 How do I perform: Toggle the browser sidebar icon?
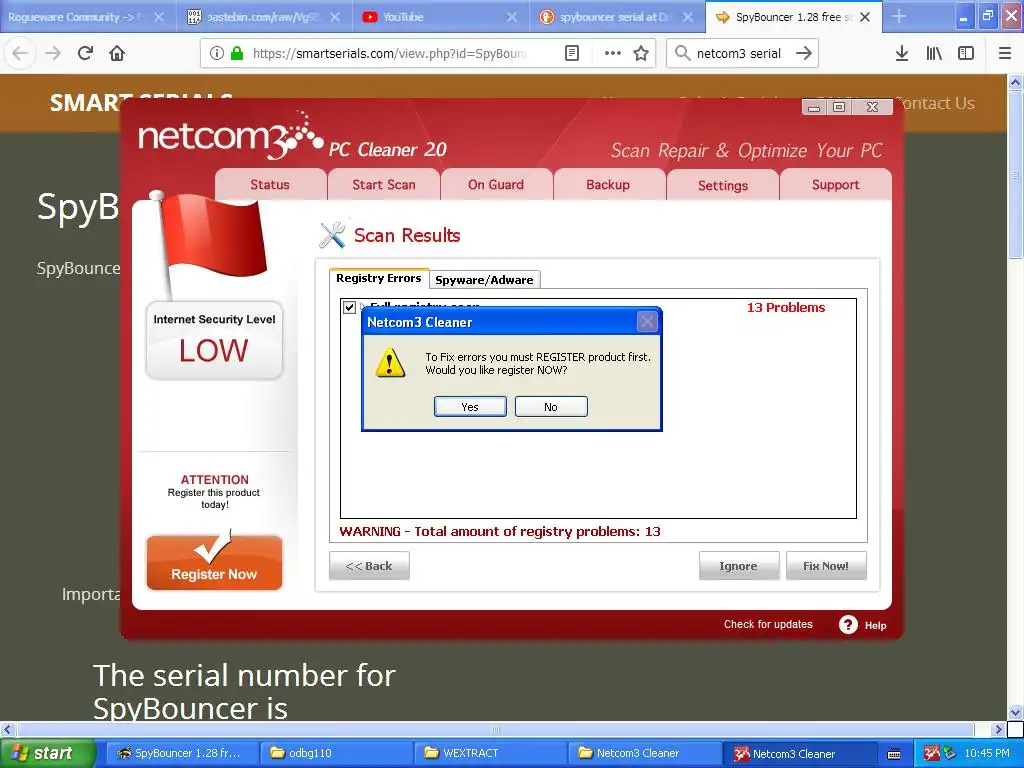(966, 53)
